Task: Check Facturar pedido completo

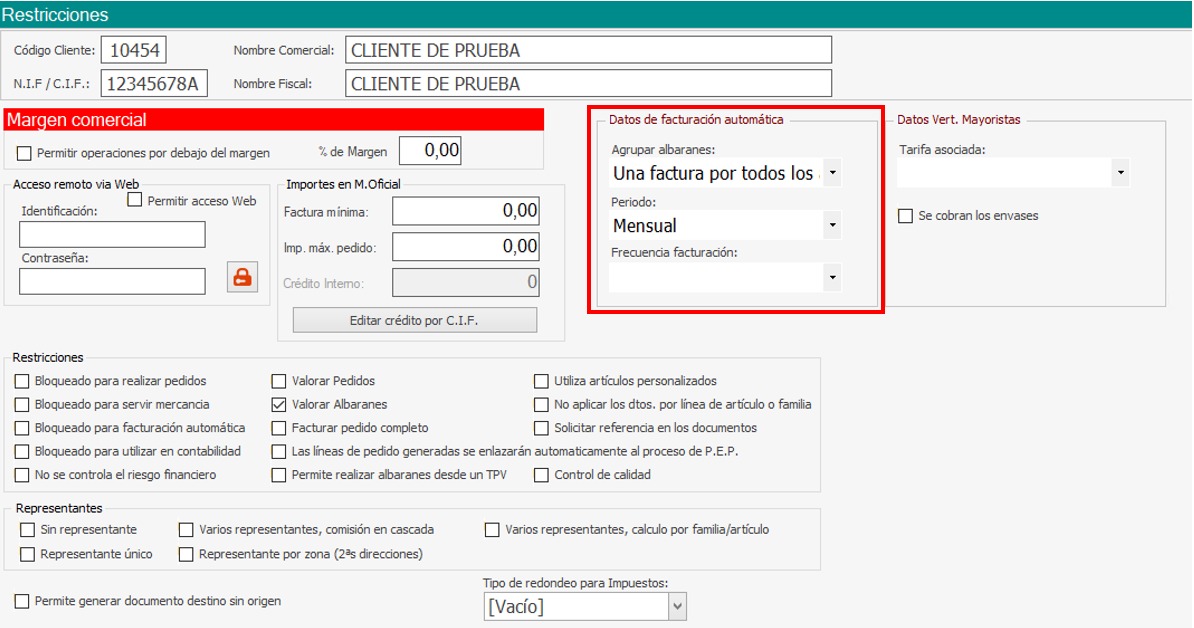Action: click(x=280, y=428)
